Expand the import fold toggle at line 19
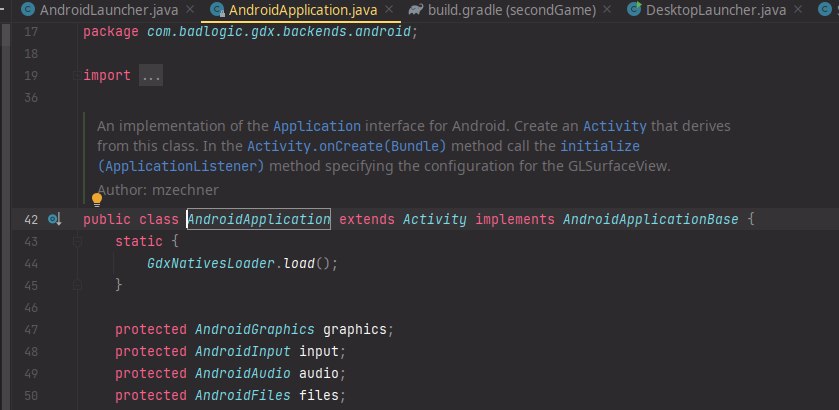 (78, 75)
